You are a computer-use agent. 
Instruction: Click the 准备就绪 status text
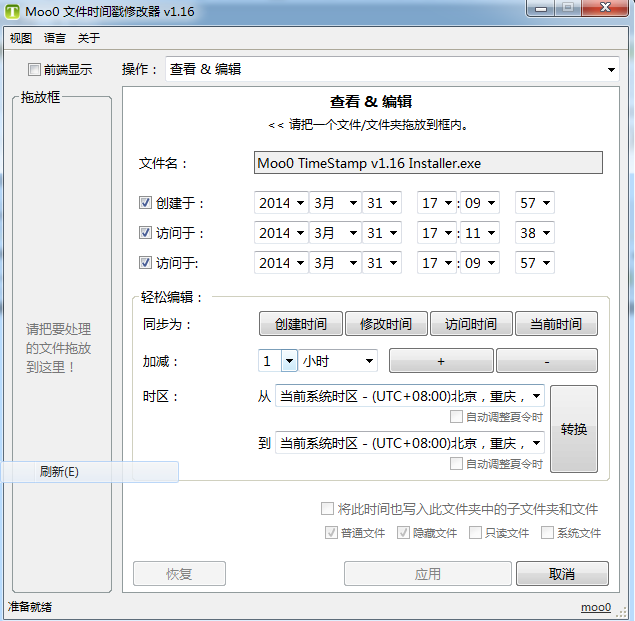pyautogui.click(x=30, y=607)
